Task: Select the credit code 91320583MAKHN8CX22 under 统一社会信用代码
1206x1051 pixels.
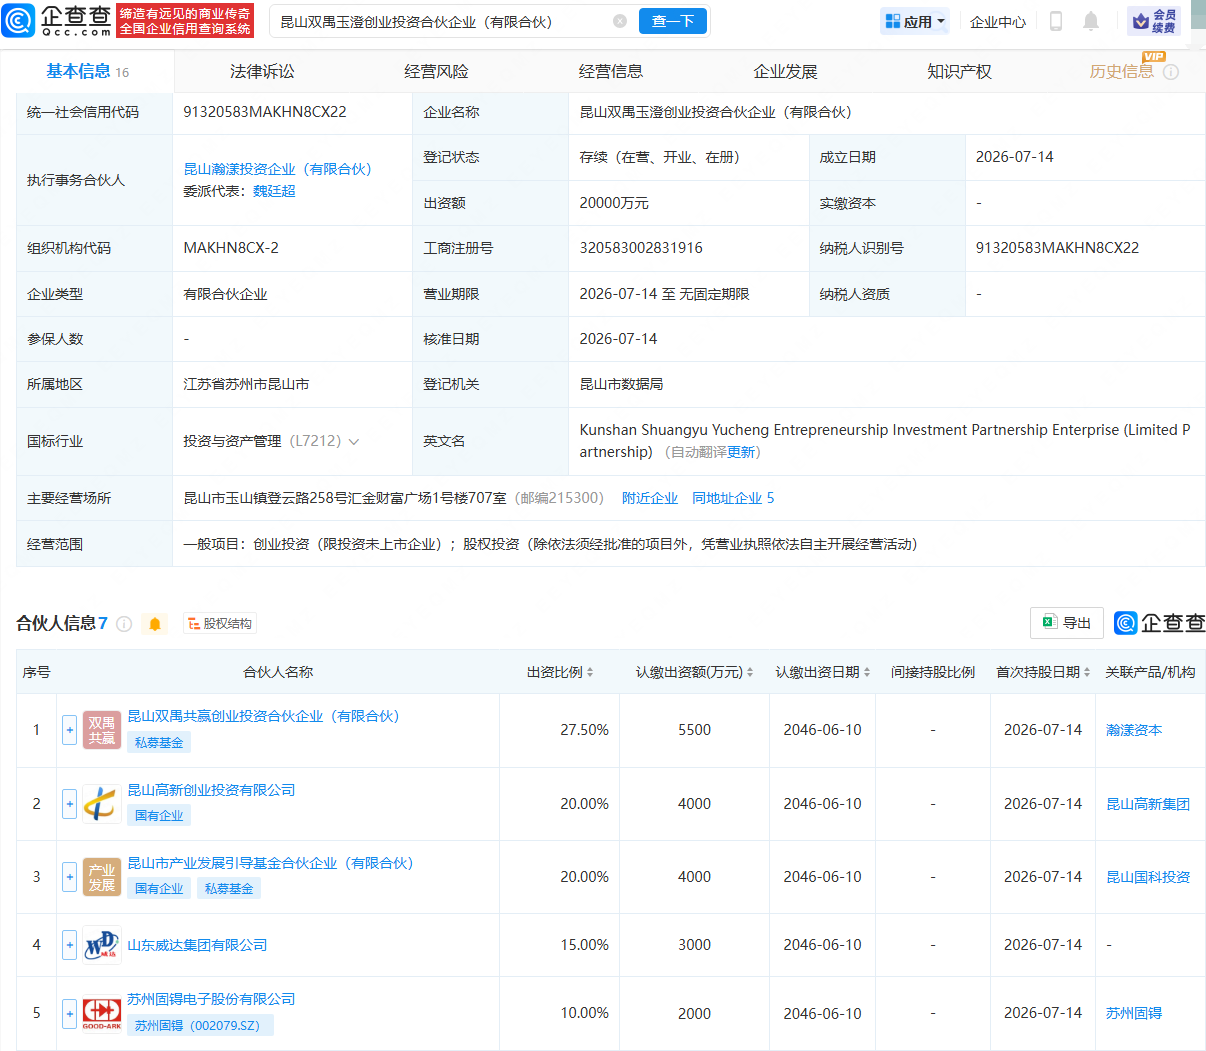Action: (x=265, y=112)
